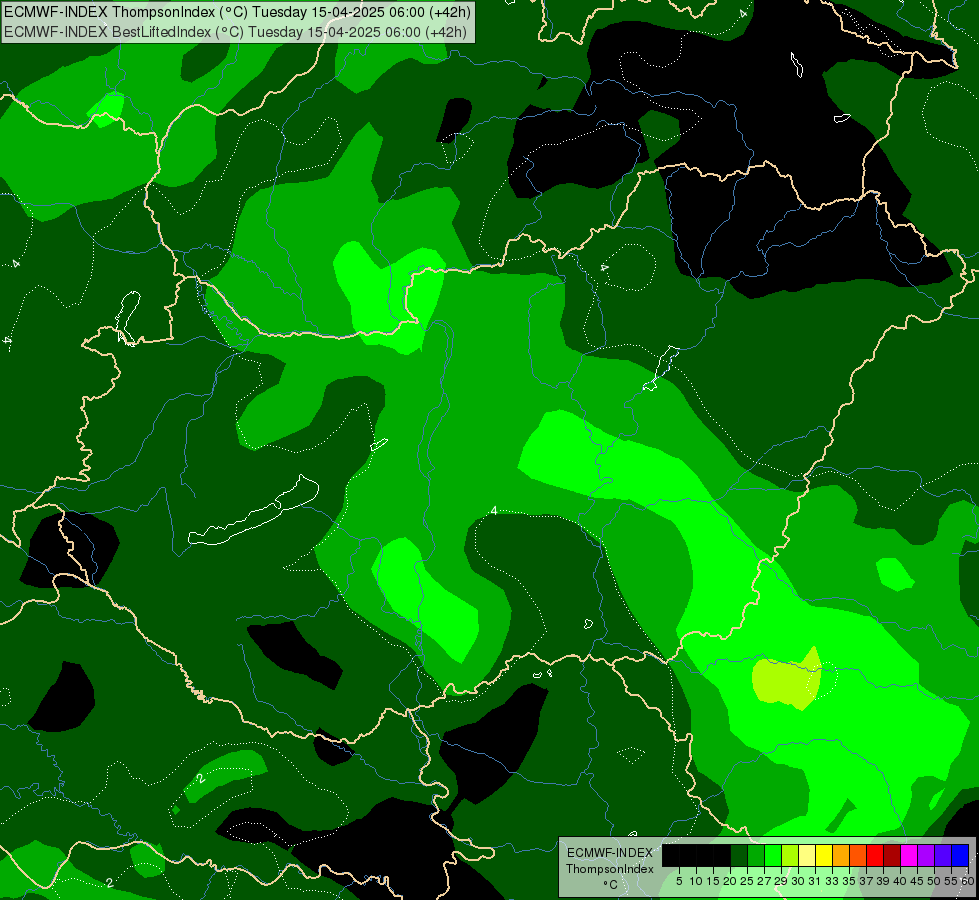Select the medium green 25-27 legend swatch
Image resolution: width=979 pixels, height=900 pixels.
(x=756, y=855)
